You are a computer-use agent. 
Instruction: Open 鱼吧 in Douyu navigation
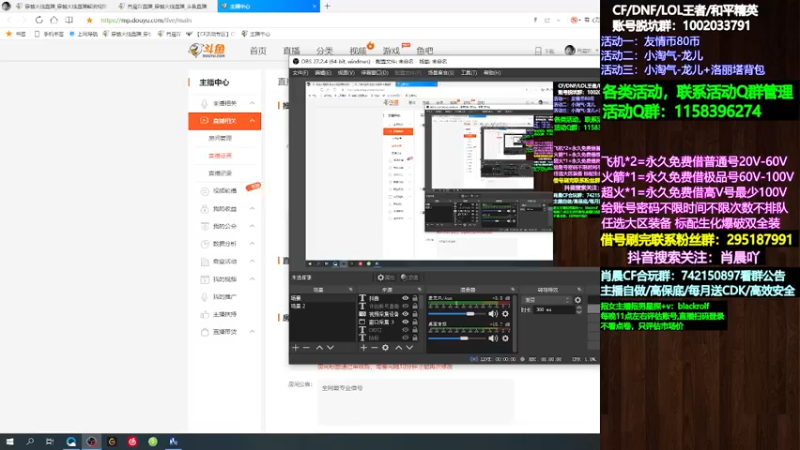coord(424,51)
